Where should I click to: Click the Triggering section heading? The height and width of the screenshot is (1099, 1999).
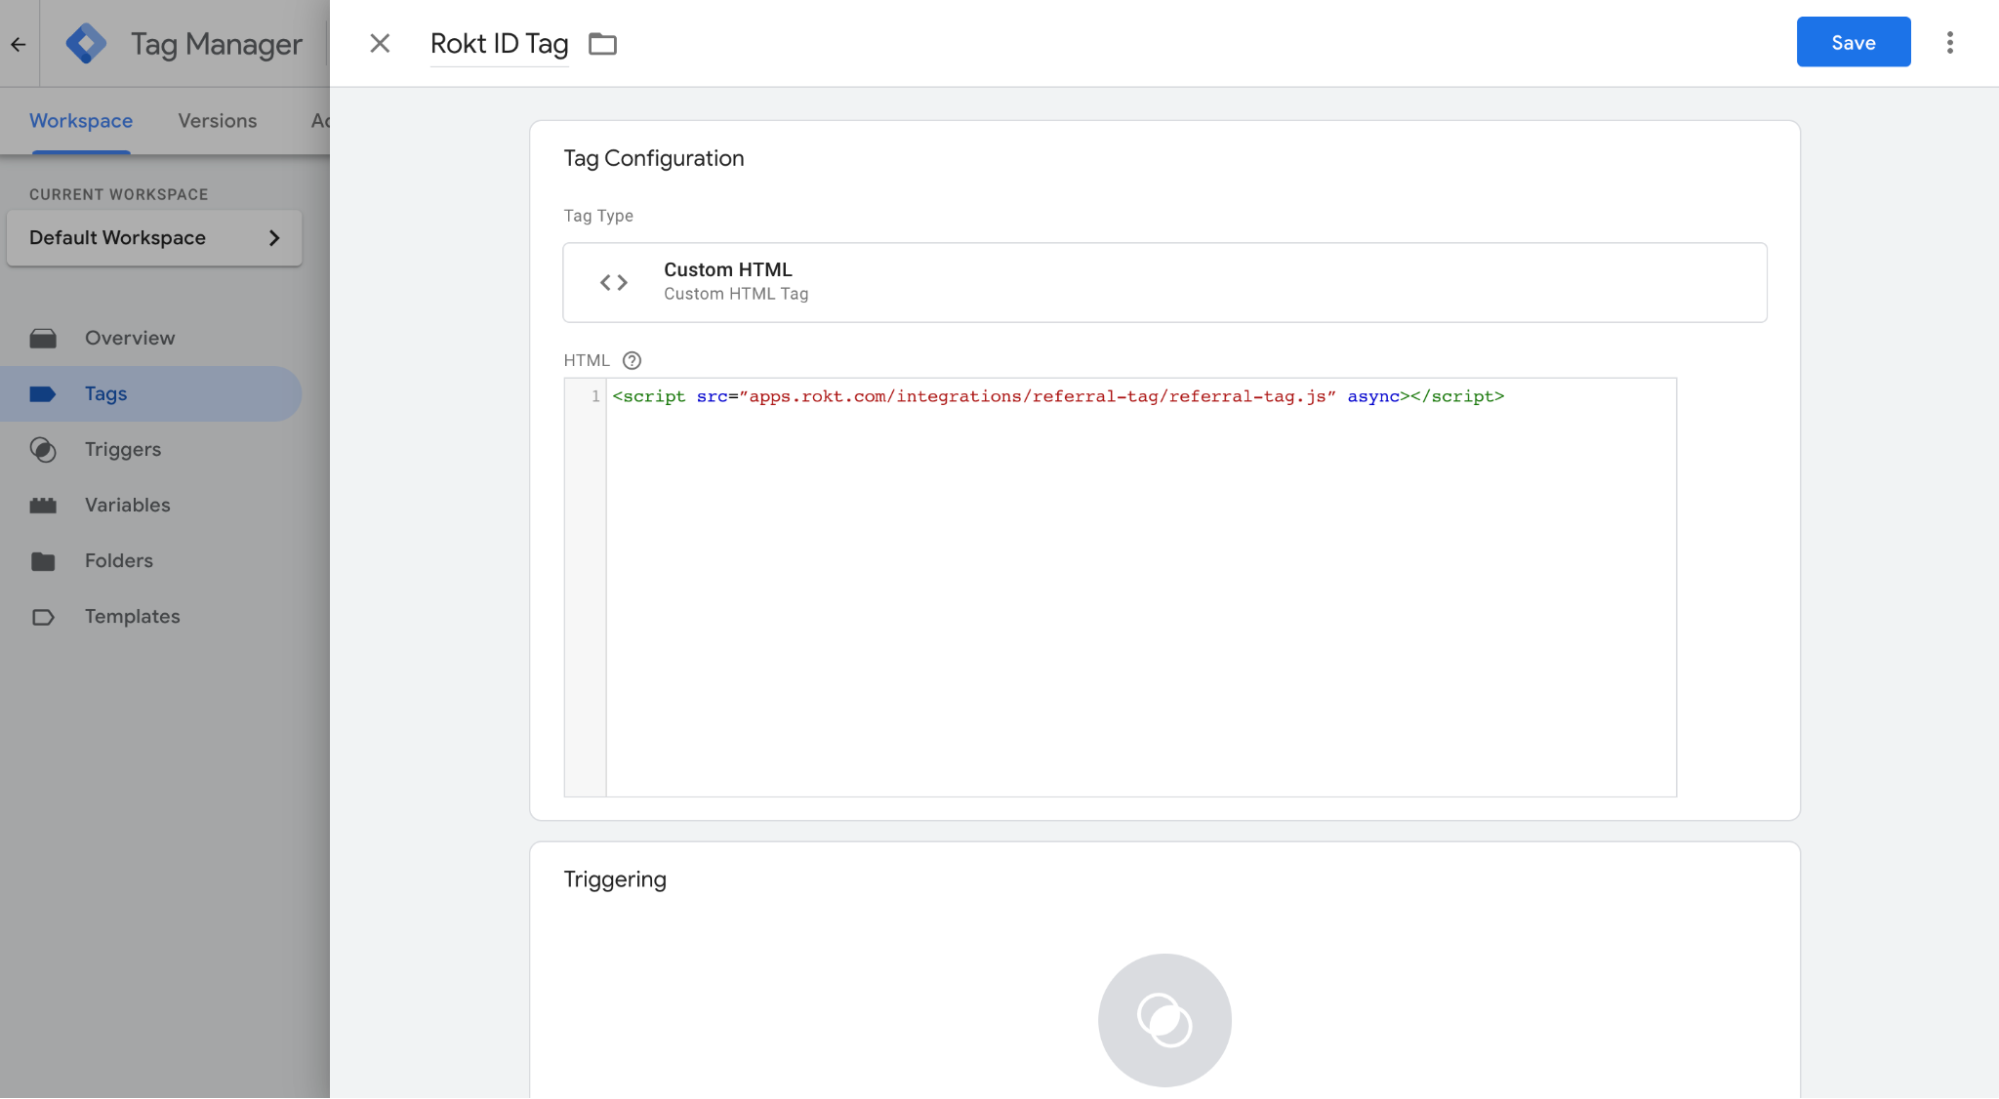point(614,879)
